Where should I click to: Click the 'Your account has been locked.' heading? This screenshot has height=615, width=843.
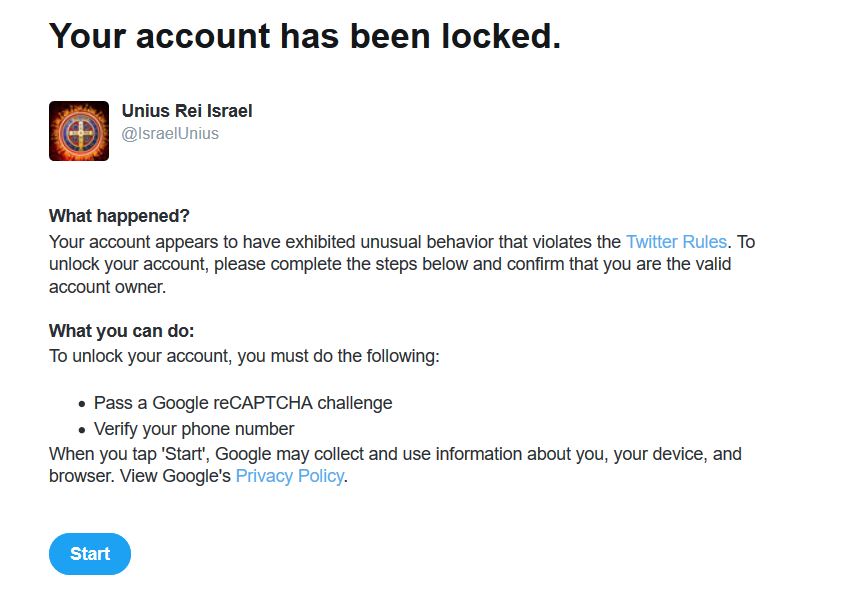(305, 36)
